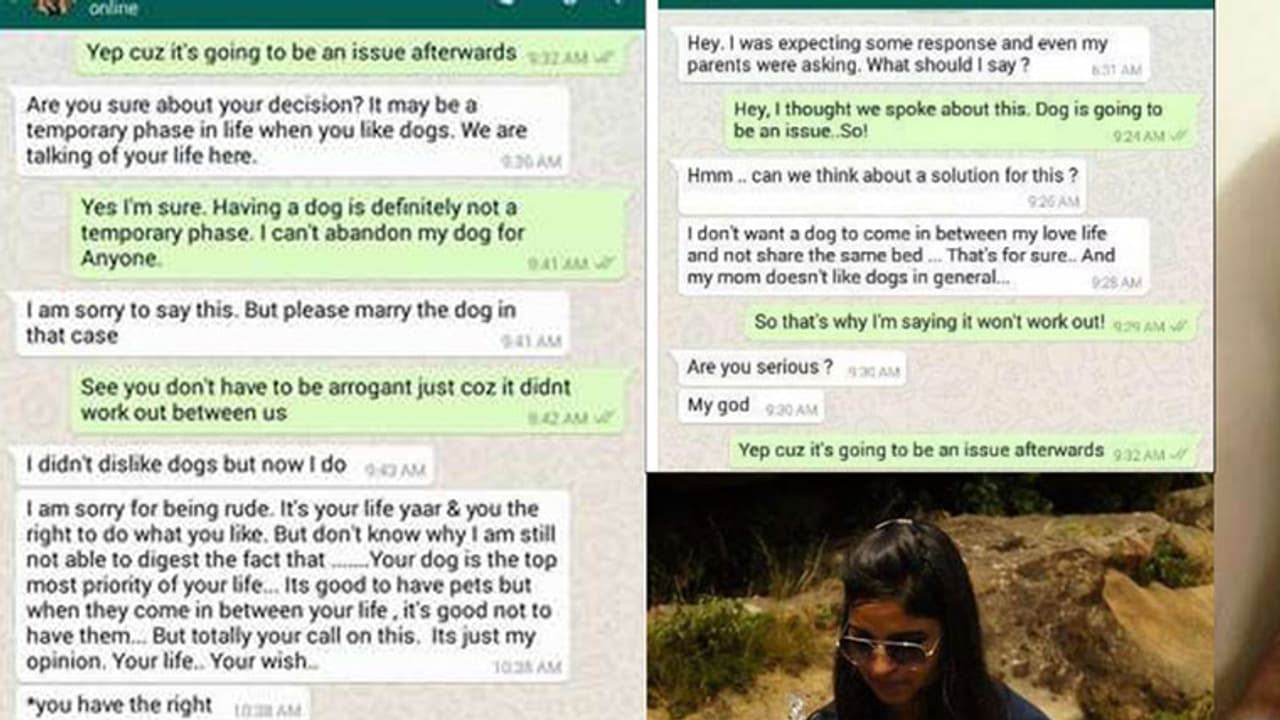Select the 'I didn't dislike dogs but now I do' message

[222, 465]
